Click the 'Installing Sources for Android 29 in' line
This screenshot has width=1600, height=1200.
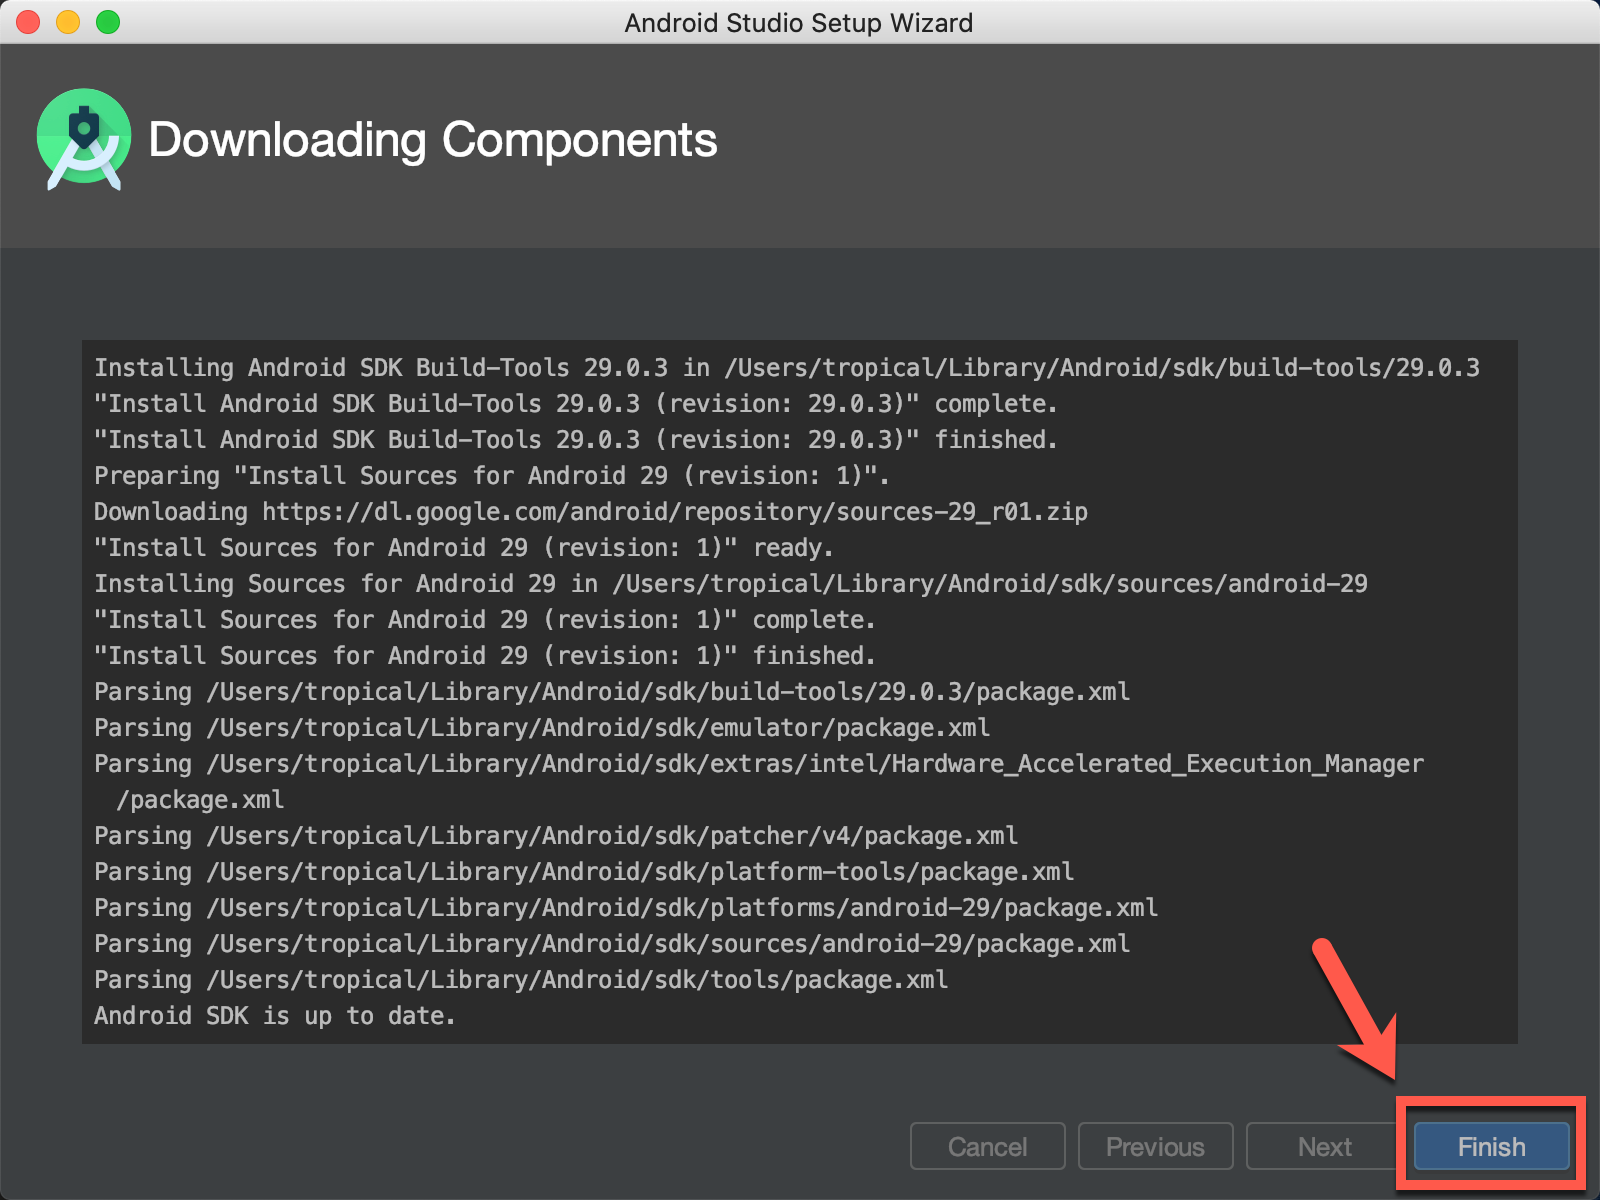click(731, 584)
